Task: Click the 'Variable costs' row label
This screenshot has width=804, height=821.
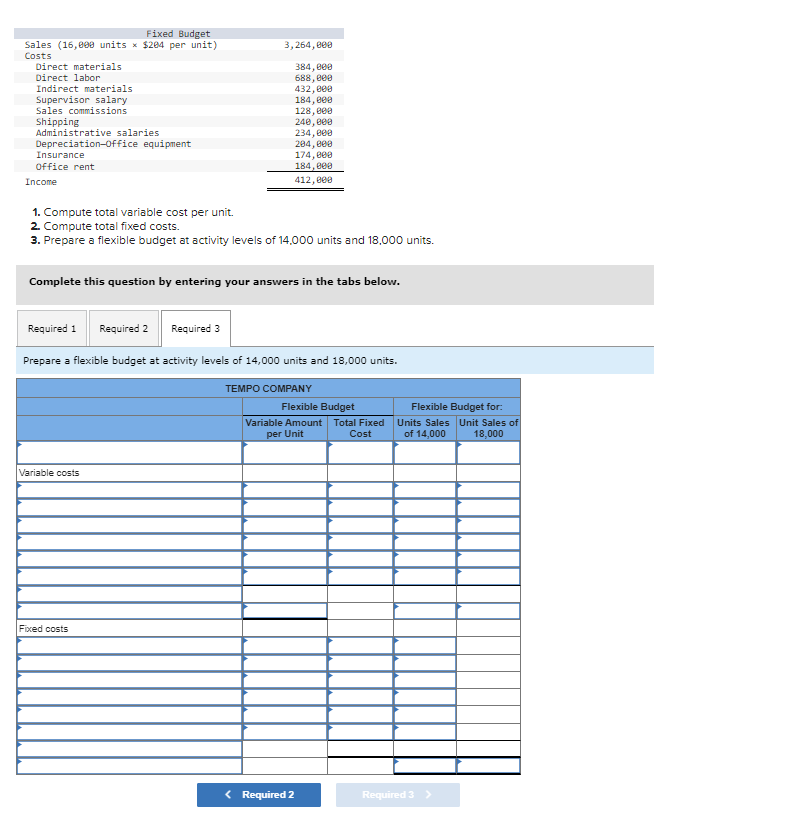Action: pos(49,473)
